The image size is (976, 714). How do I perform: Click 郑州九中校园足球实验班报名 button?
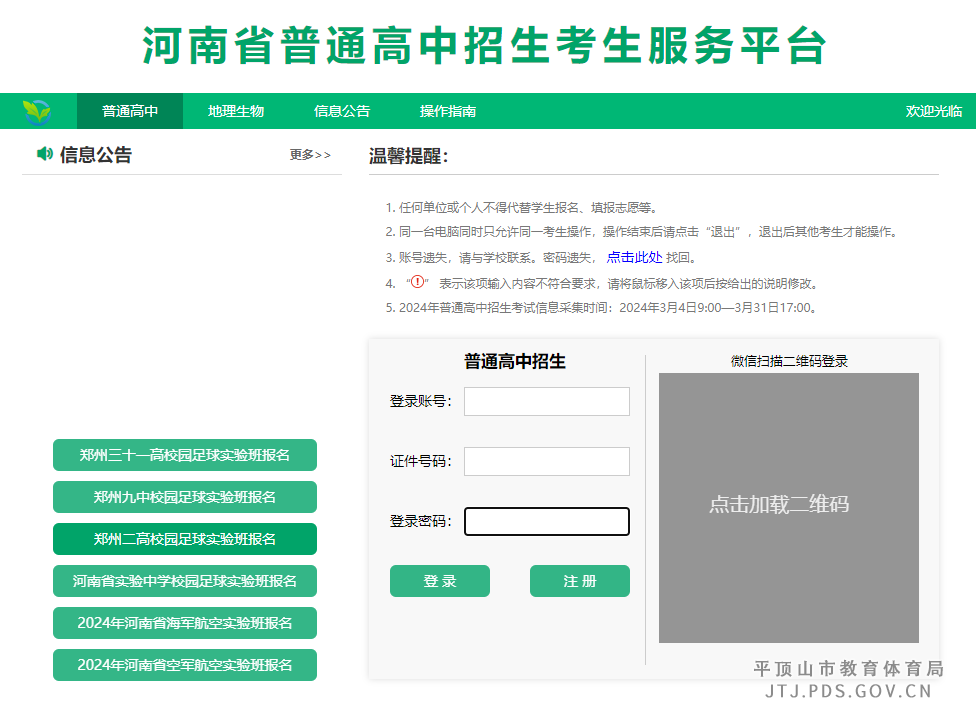coord(184,497)
